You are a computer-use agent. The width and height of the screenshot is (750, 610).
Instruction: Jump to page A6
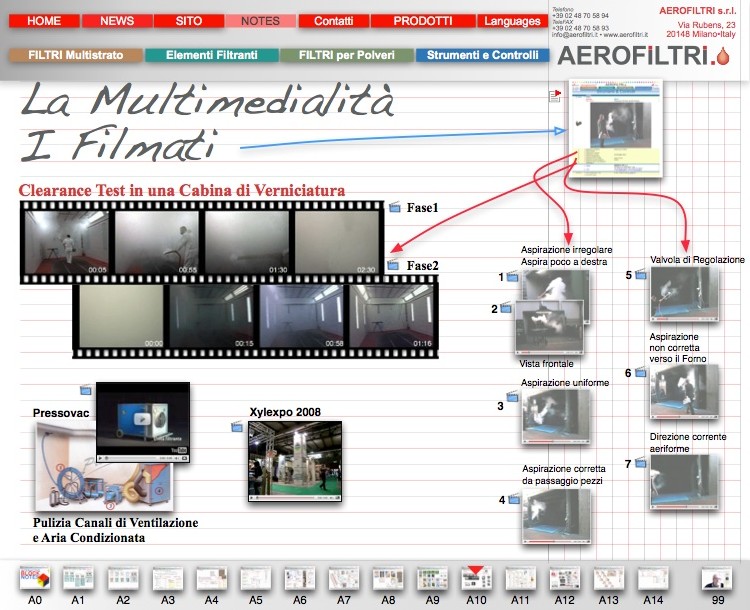tap(299, 578)
